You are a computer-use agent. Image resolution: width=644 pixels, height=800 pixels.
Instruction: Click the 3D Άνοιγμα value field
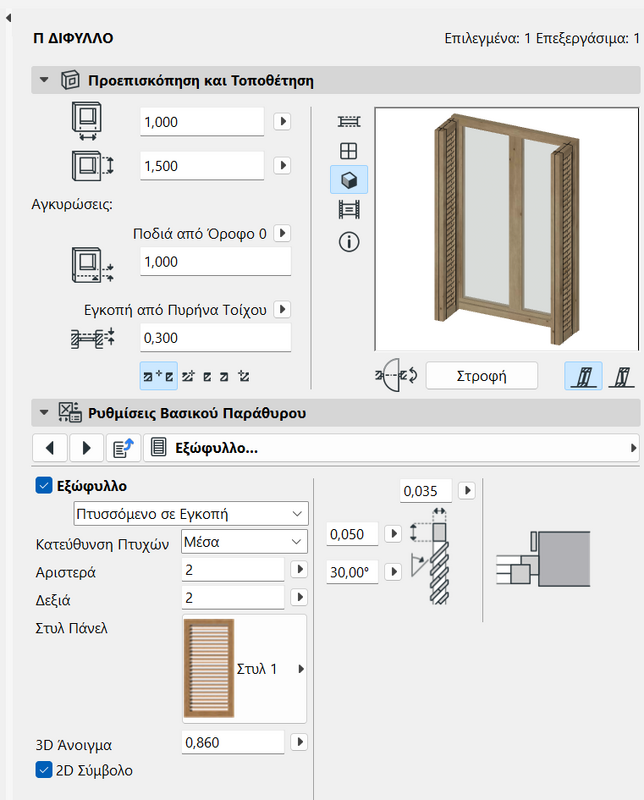pyautogui.click(x=233, y=742)
